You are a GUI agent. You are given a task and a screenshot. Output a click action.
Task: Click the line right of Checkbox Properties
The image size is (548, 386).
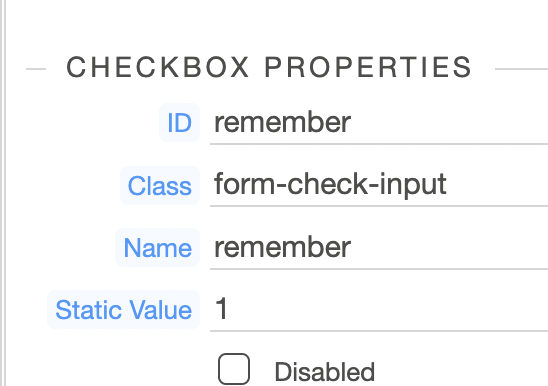pos(521,69)
